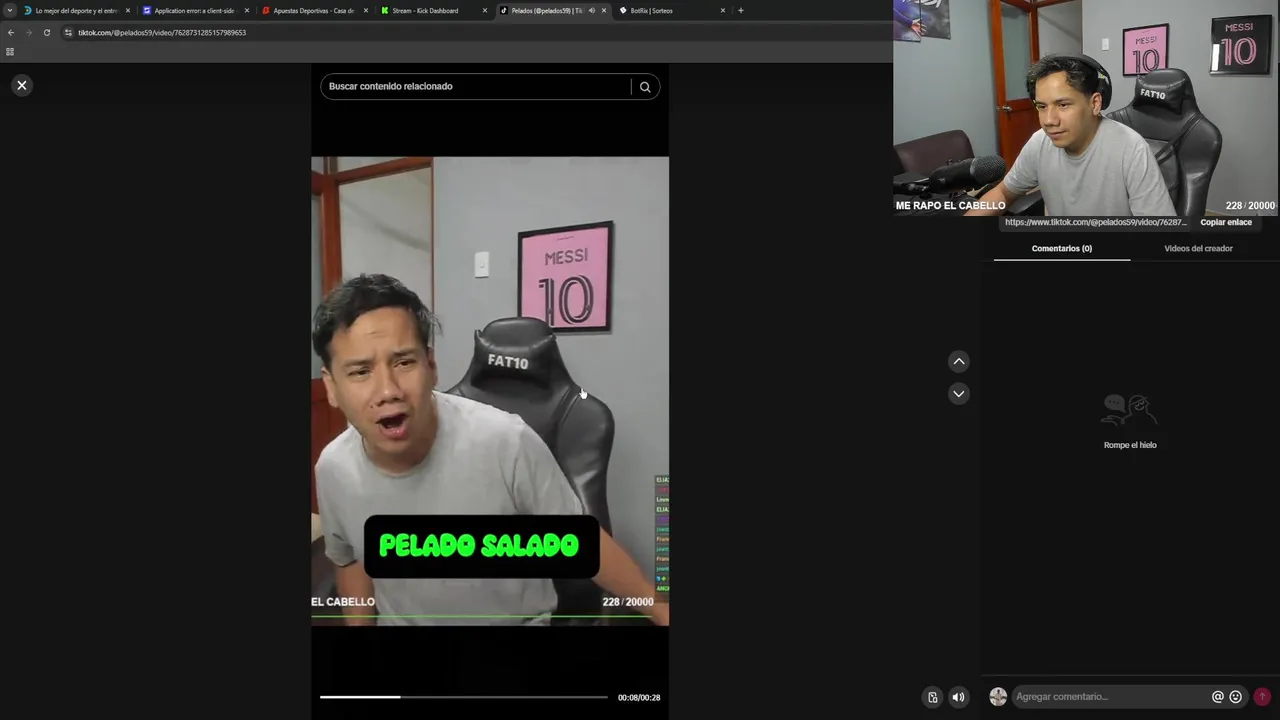Go to next video with down chevron
This screenshot has height=720, width=1280.
pos(959,394)
